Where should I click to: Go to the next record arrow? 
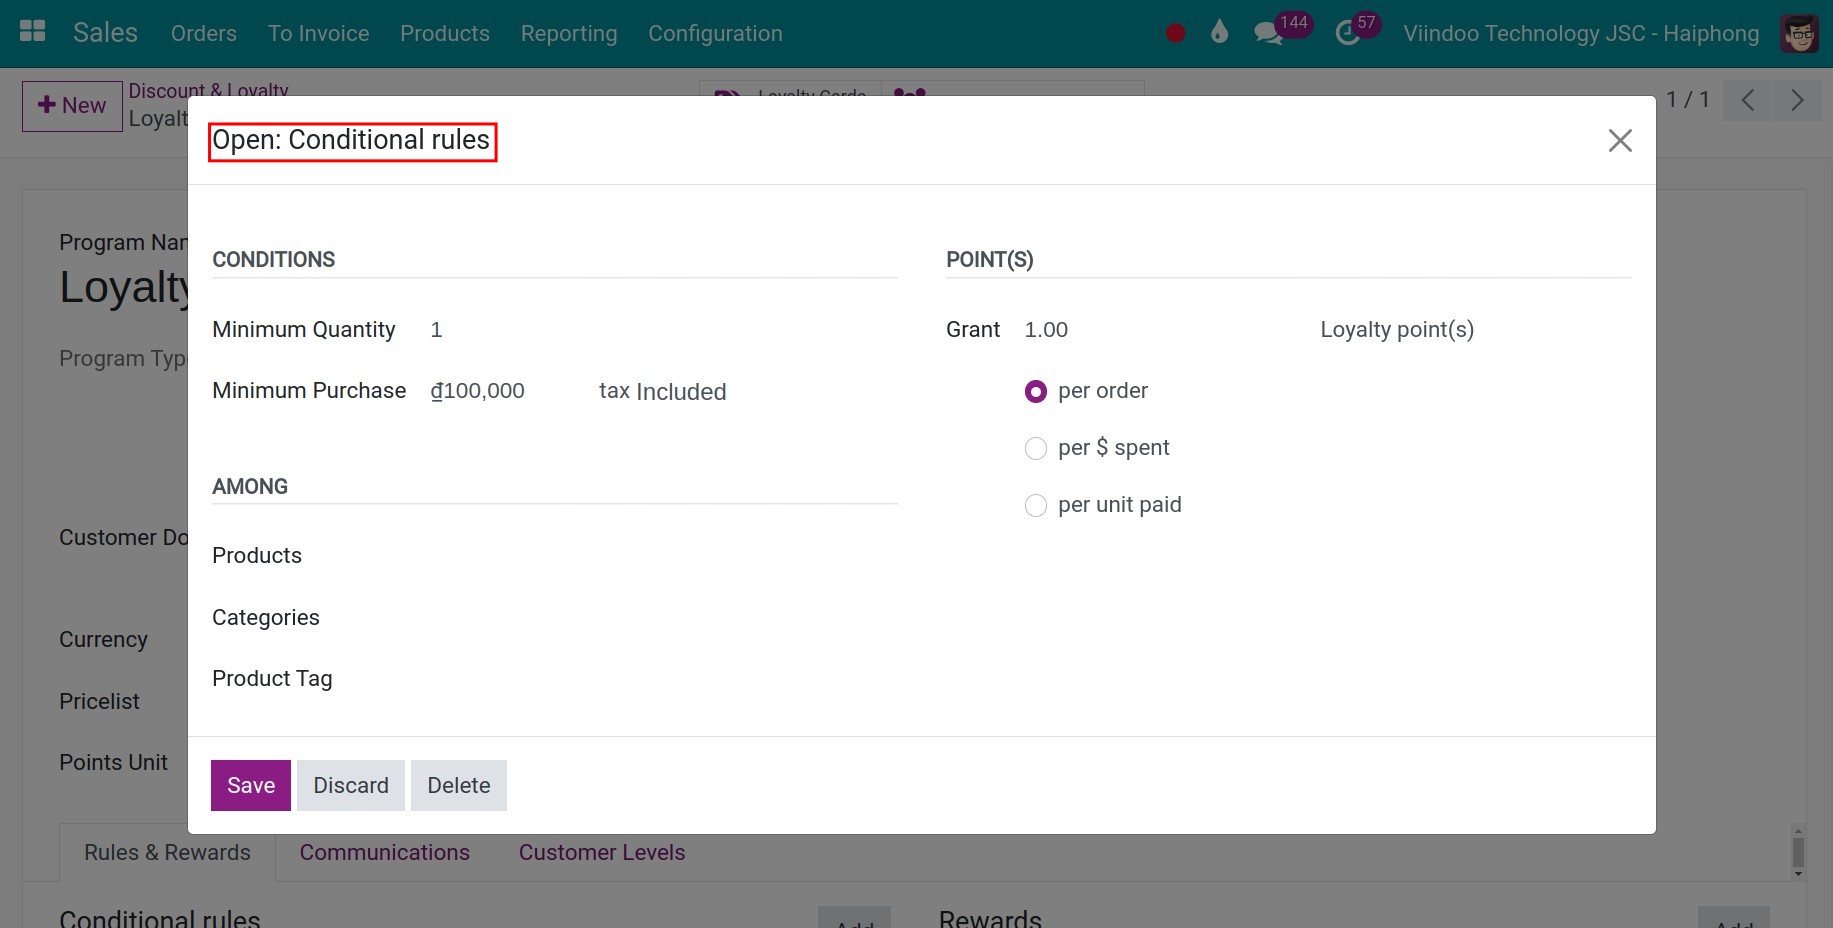click(1797, 100)
